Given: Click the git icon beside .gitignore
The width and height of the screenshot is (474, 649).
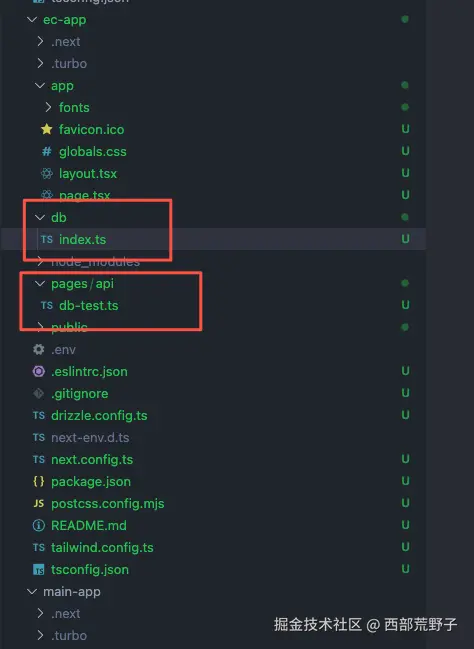Looking at the screenshot, I should point(39,393).
